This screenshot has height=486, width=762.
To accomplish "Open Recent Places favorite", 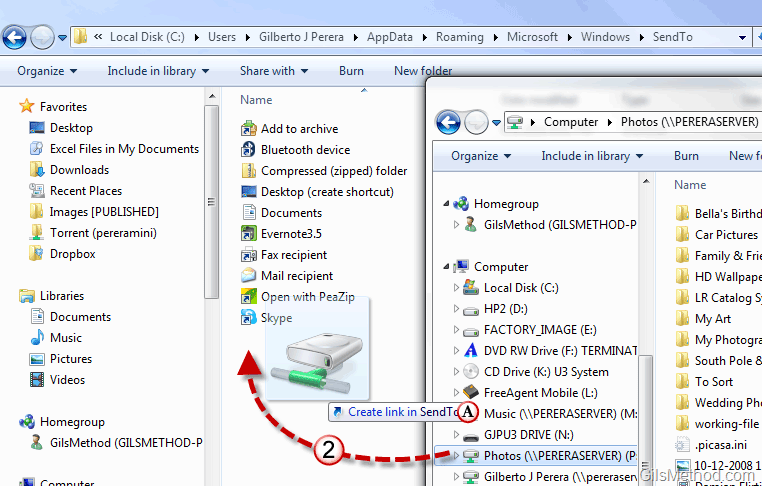I will pyautogui.click(x=75, y=191).
